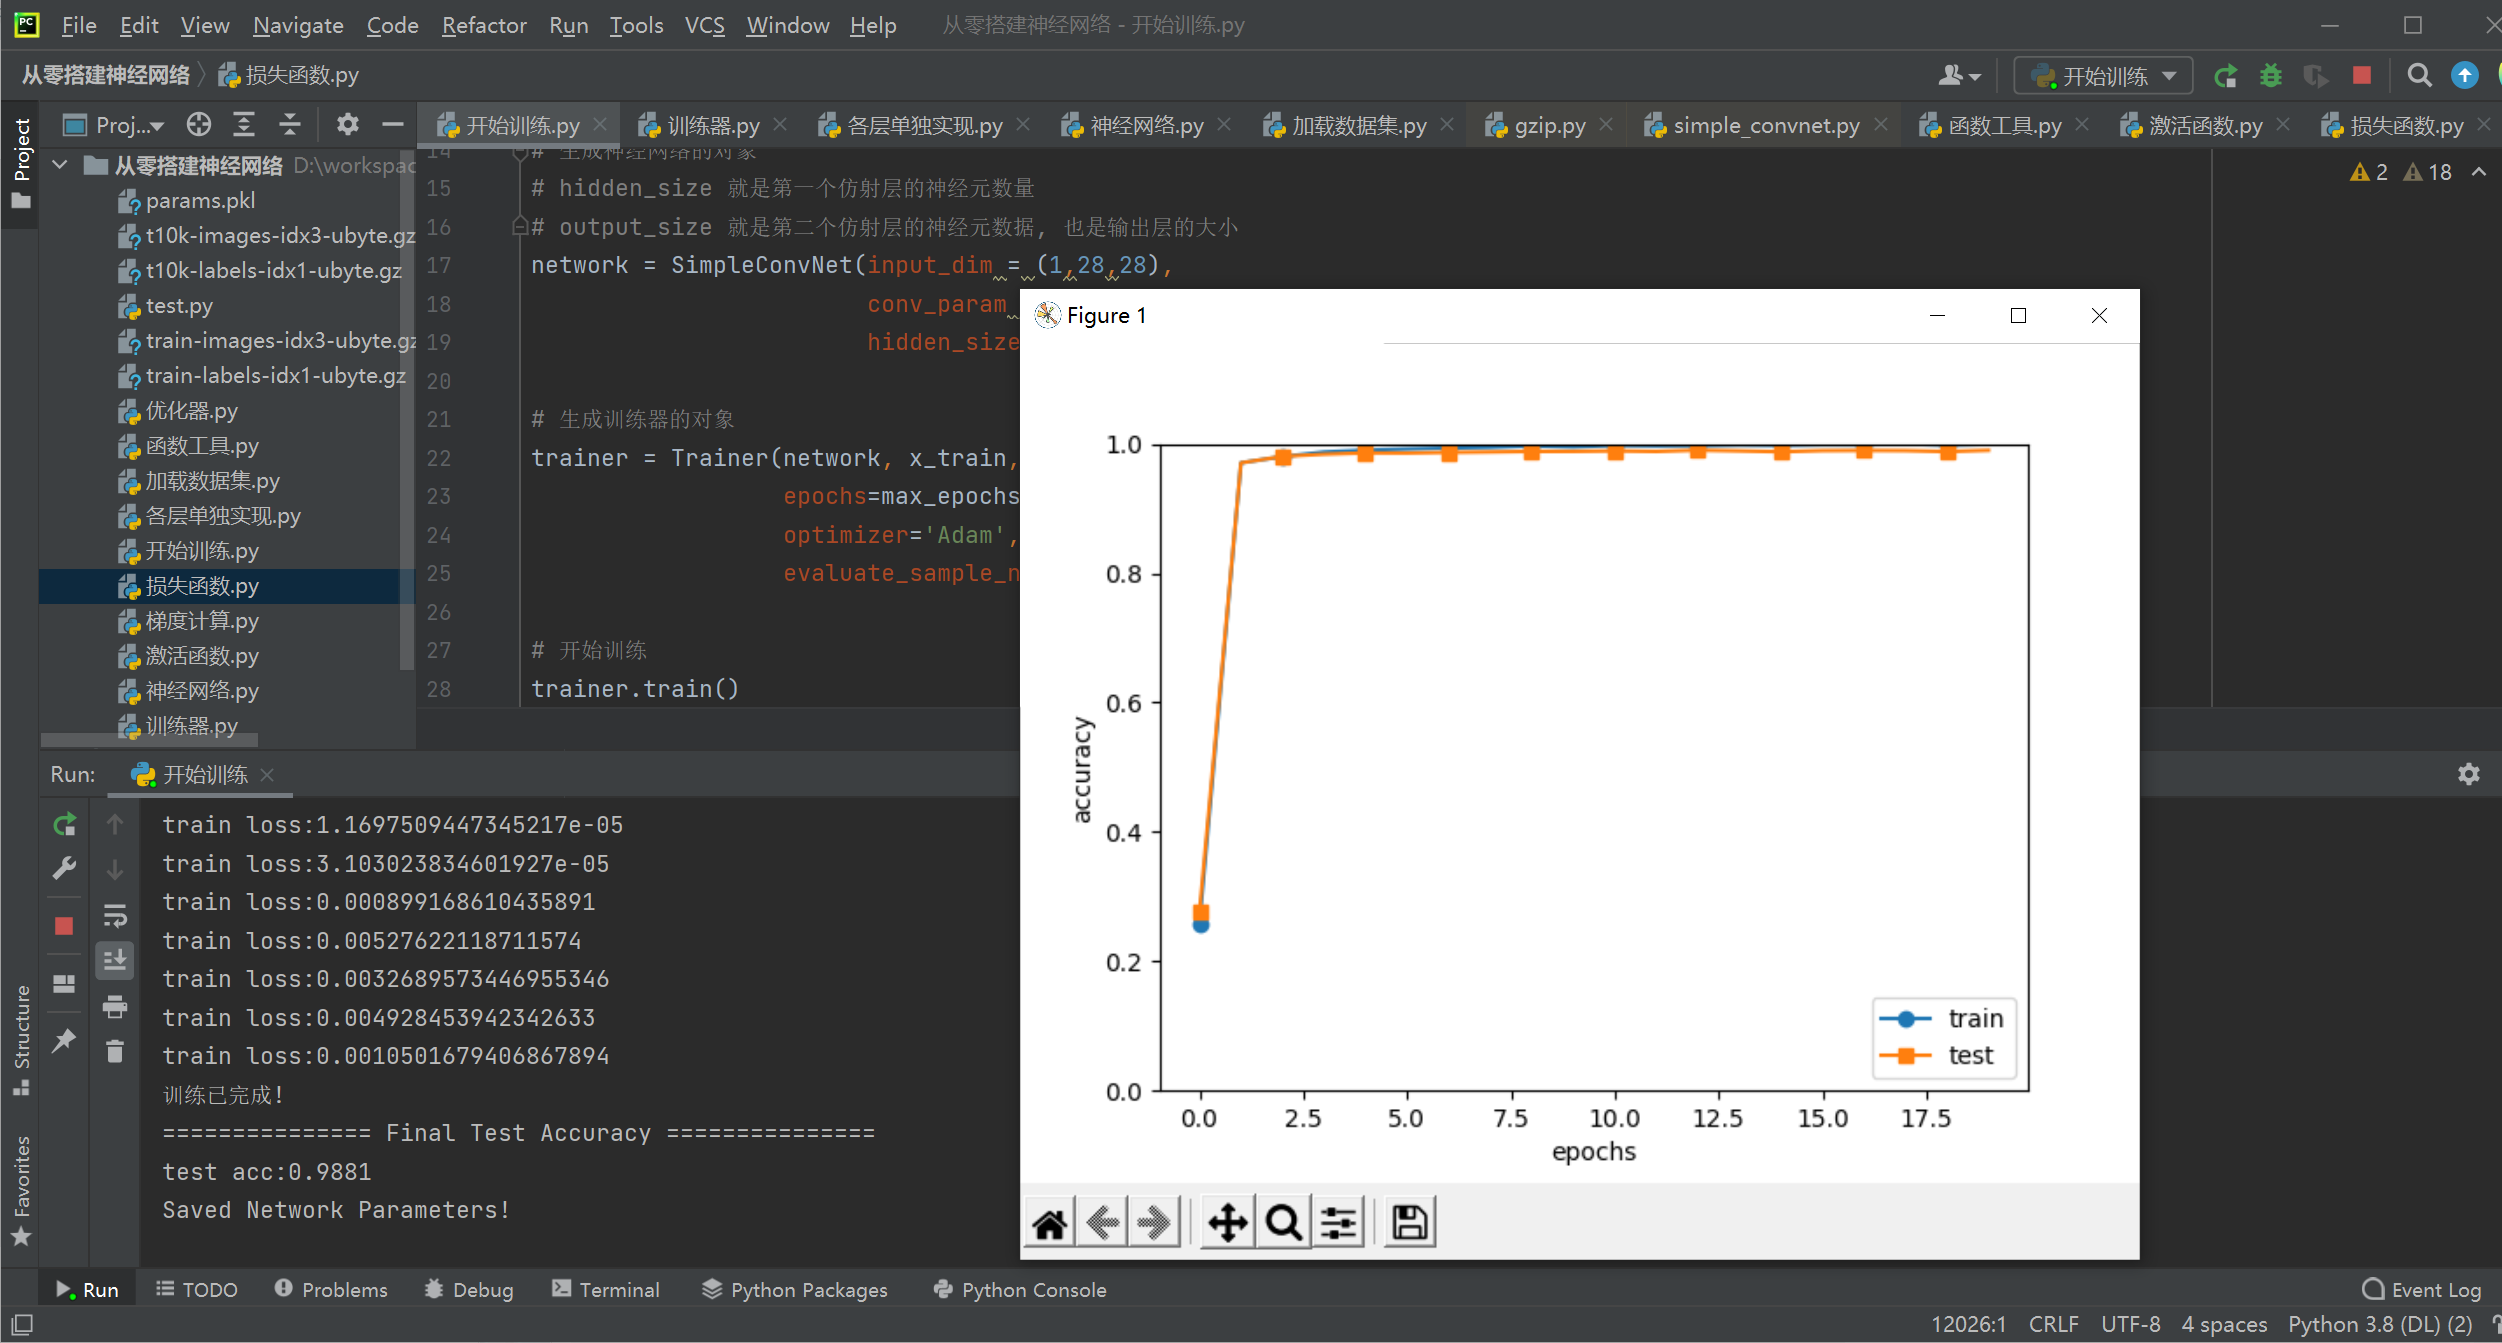Toggle scroll to end in Run console
This screenshot has width=2502, height=1343.
115,960
